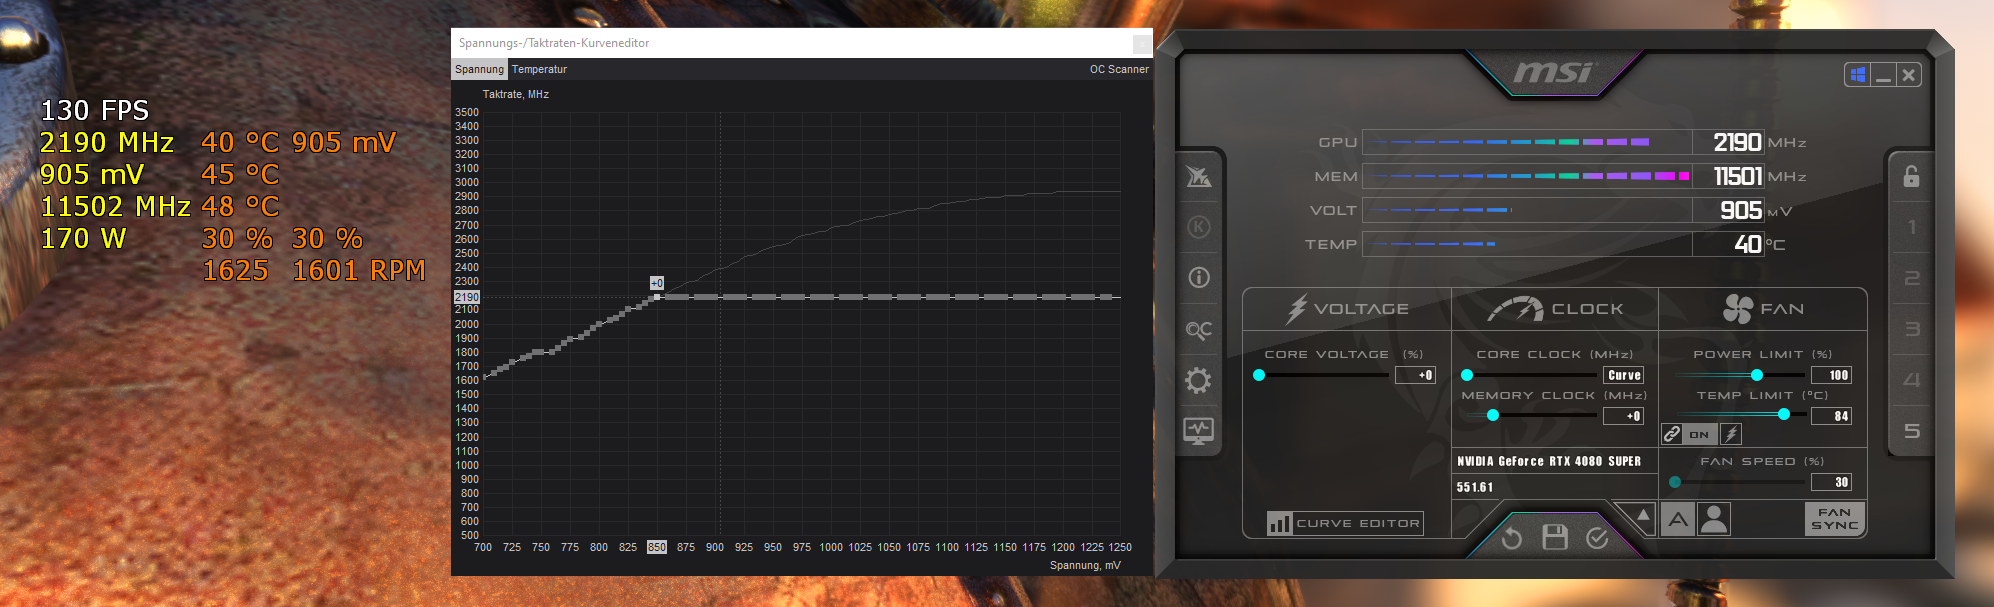Click the user-defined fan profile icon
This screenshot has height=607, width=1994.
point(1714,519)
